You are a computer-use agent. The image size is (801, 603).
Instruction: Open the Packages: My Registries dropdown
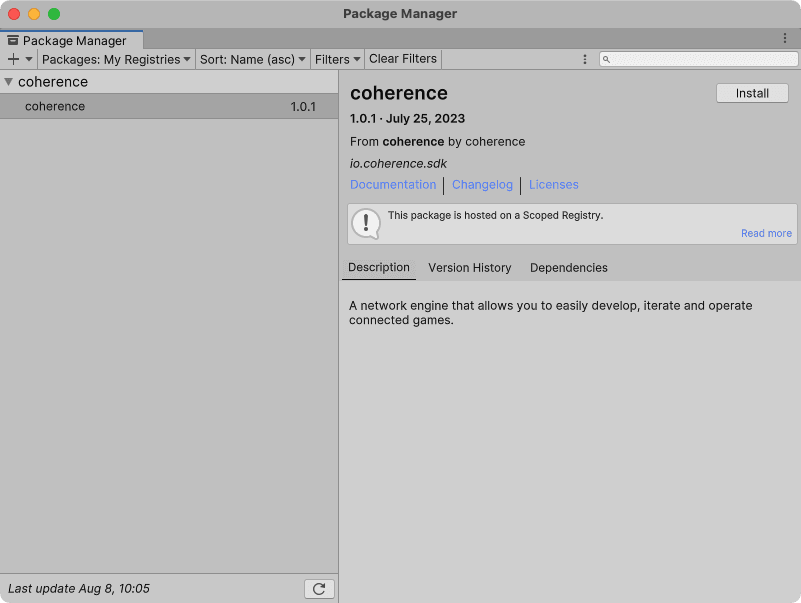115,59
